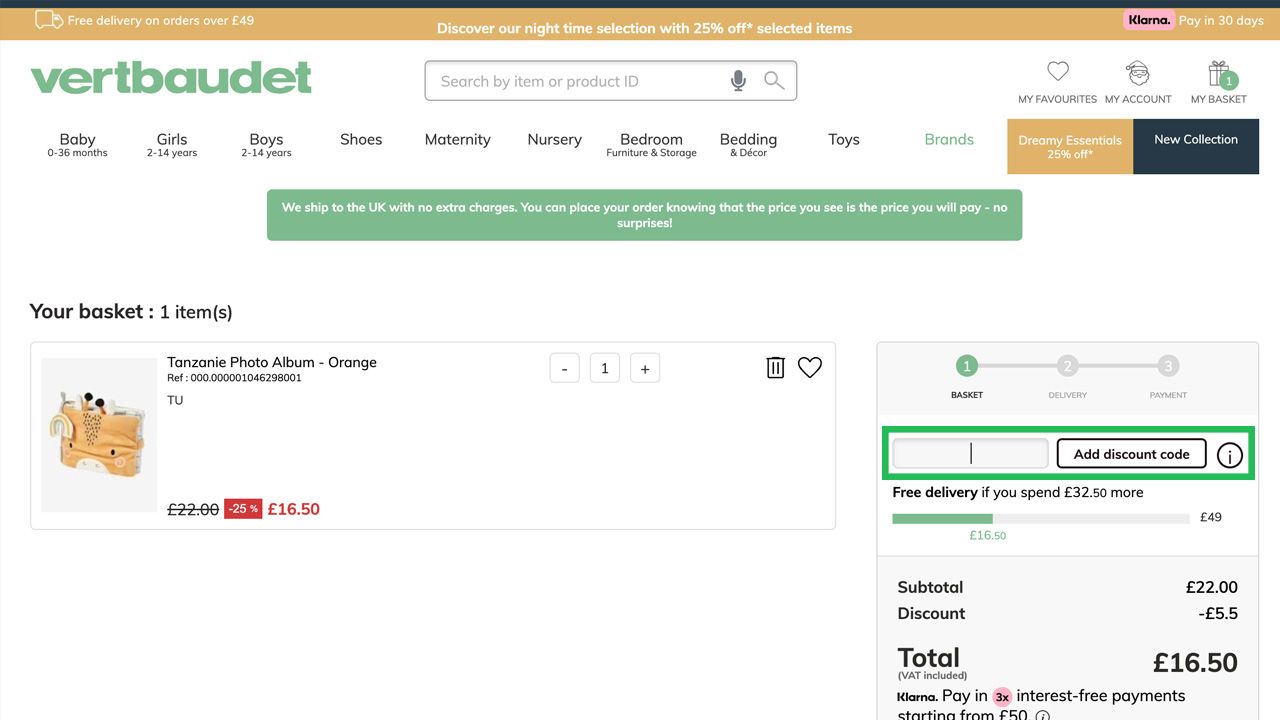Open Bedroom Furniture & Storage menu
The height and width of the screenshot is (720, 1280).
click(x=651, y=145)
